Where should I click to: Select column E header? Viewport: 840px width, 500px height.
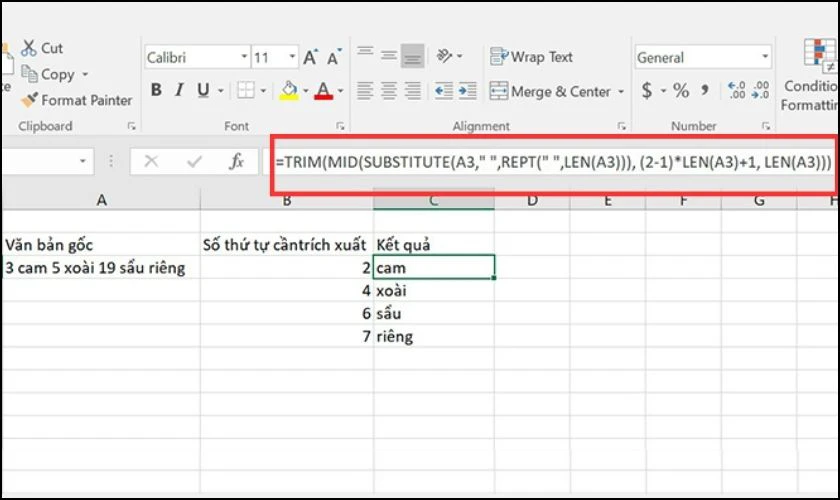[x=608, y=200]
